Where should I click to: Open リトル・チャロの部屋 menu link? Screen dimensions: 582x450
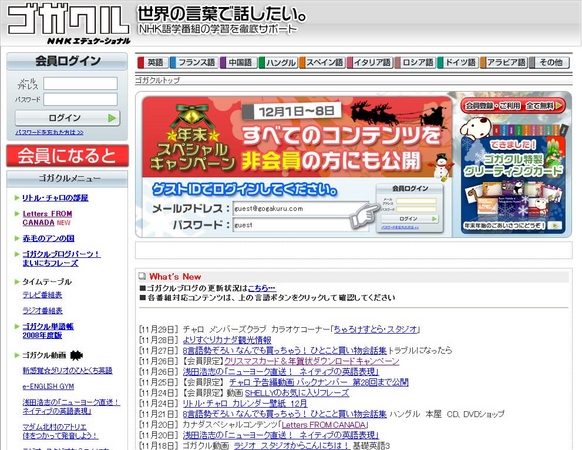pos(55,198)
